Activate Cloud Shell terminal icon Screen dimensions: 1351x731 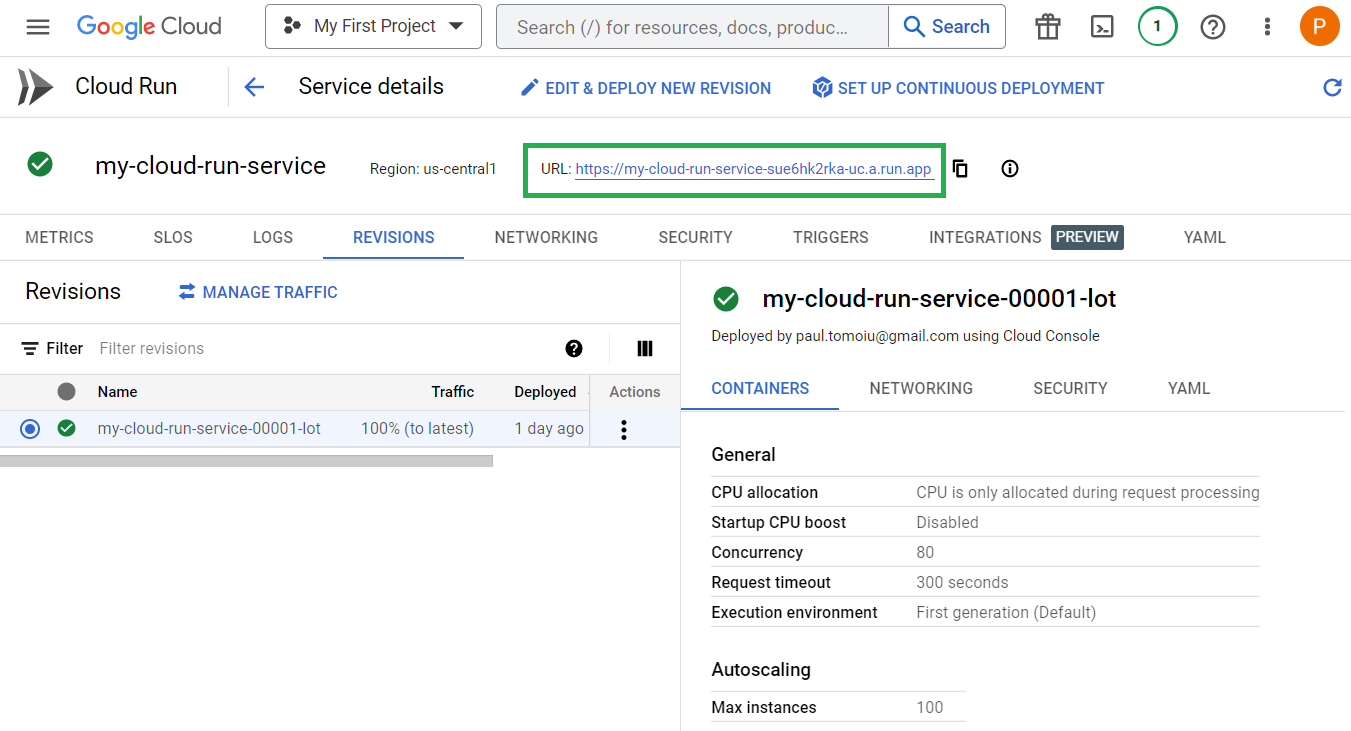(1102, 27)
